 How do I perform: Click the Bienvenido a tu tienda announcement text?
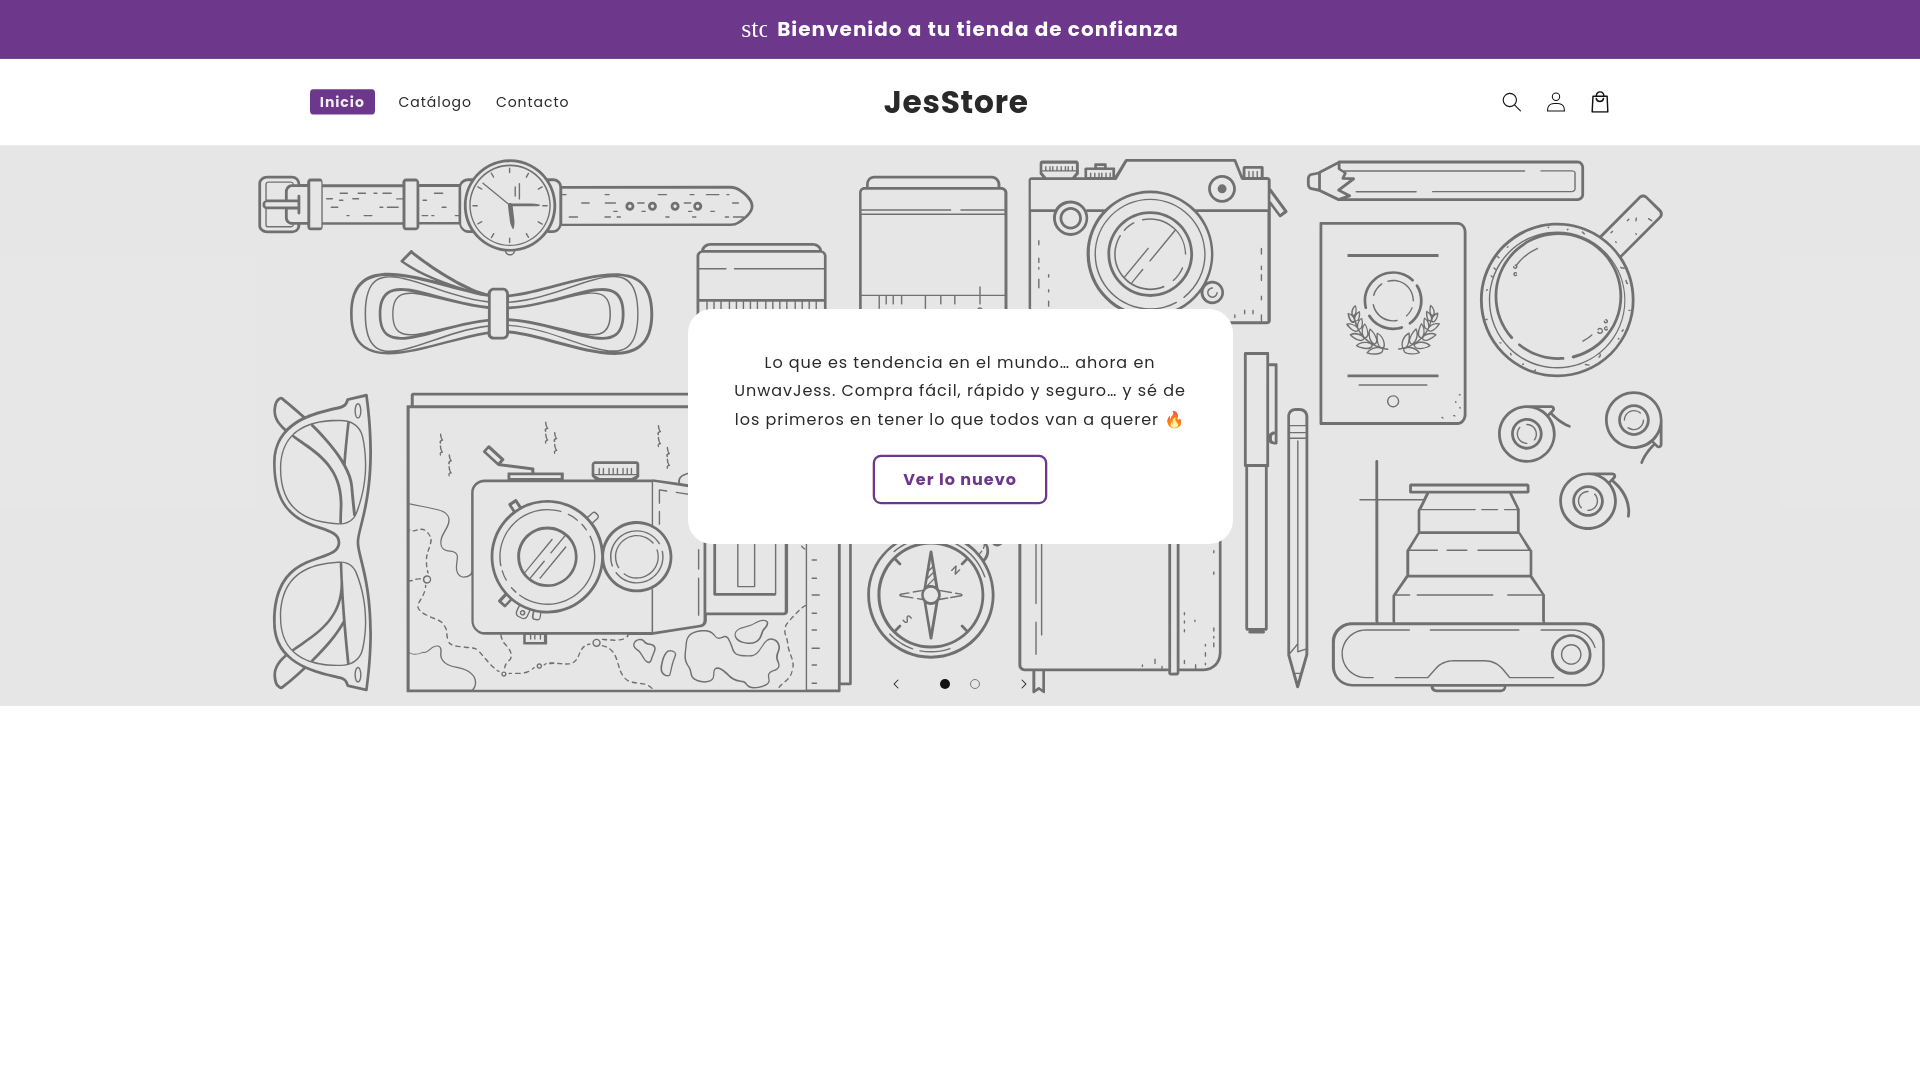point(978,29)
